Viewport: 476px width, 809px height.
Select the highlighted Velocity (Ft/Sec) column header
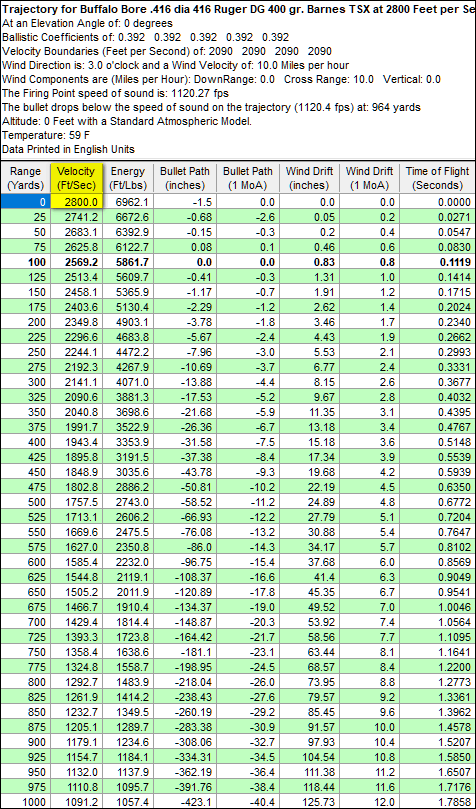pyautogui.click(x=78, y=178)
